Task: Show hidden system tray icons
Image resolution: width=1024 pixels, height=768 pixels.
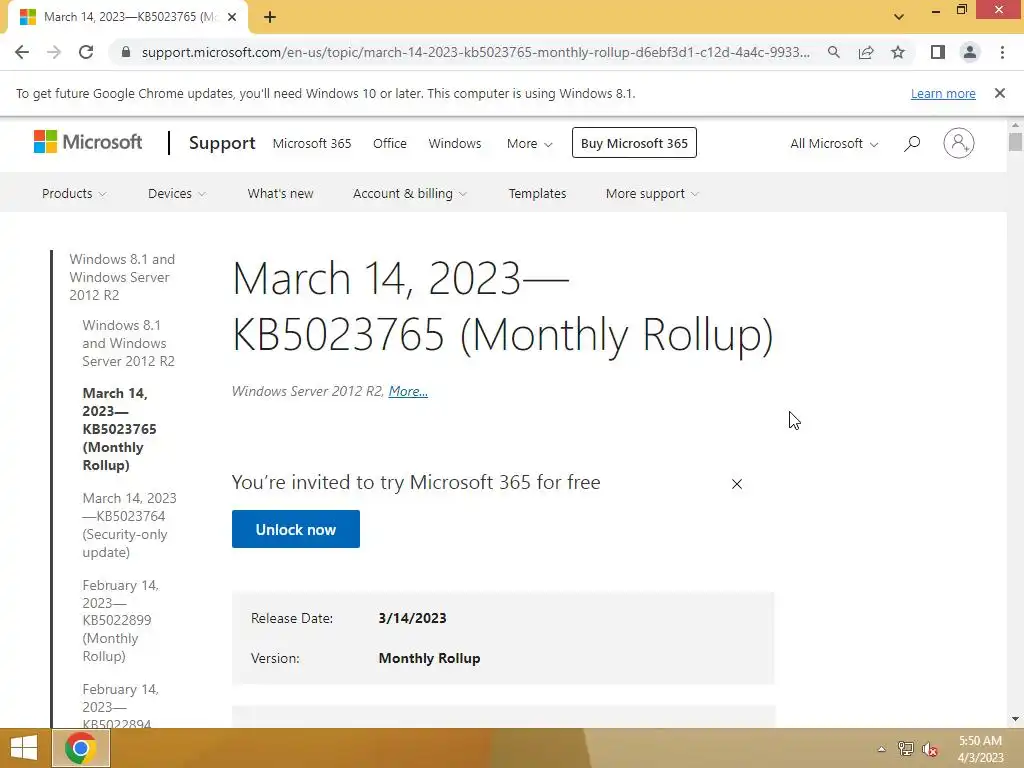Action: tap(881, 749)
